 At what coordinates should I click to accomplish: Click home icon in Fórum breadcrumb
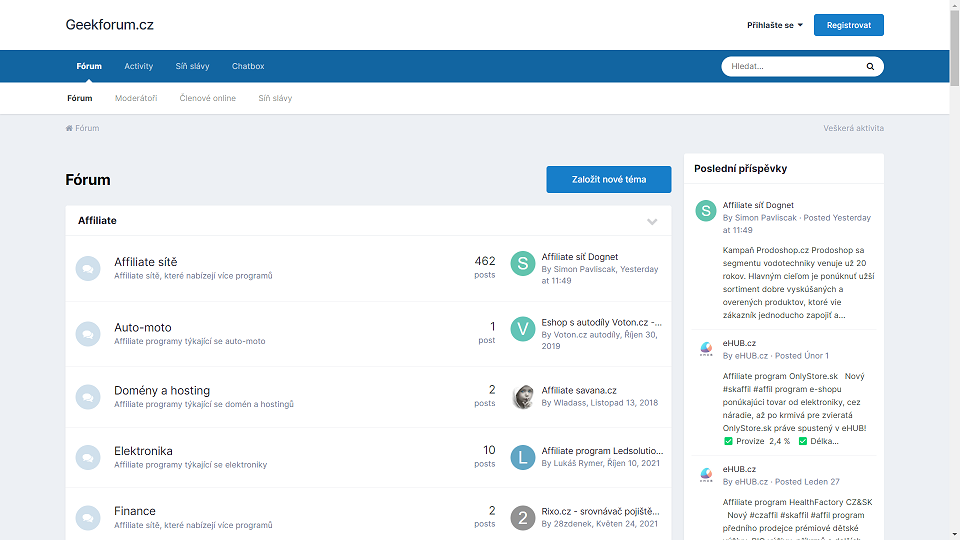pyautogui.click(x=69, y=128)
